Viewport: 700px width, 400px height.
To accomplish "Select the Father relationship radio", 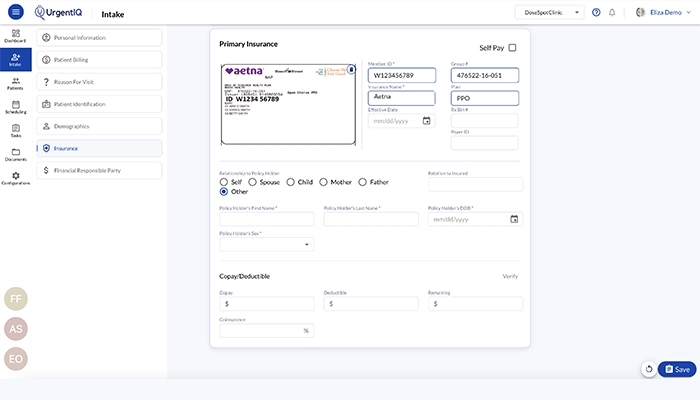I will coord(362,182).
